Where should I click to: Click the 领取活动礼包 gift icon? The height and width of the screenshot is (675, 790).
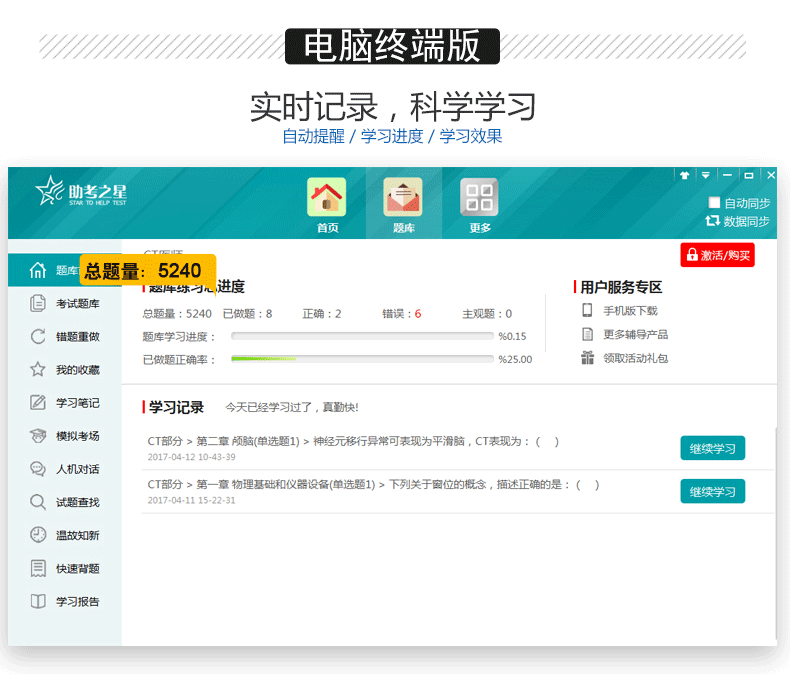coord(587,358)
